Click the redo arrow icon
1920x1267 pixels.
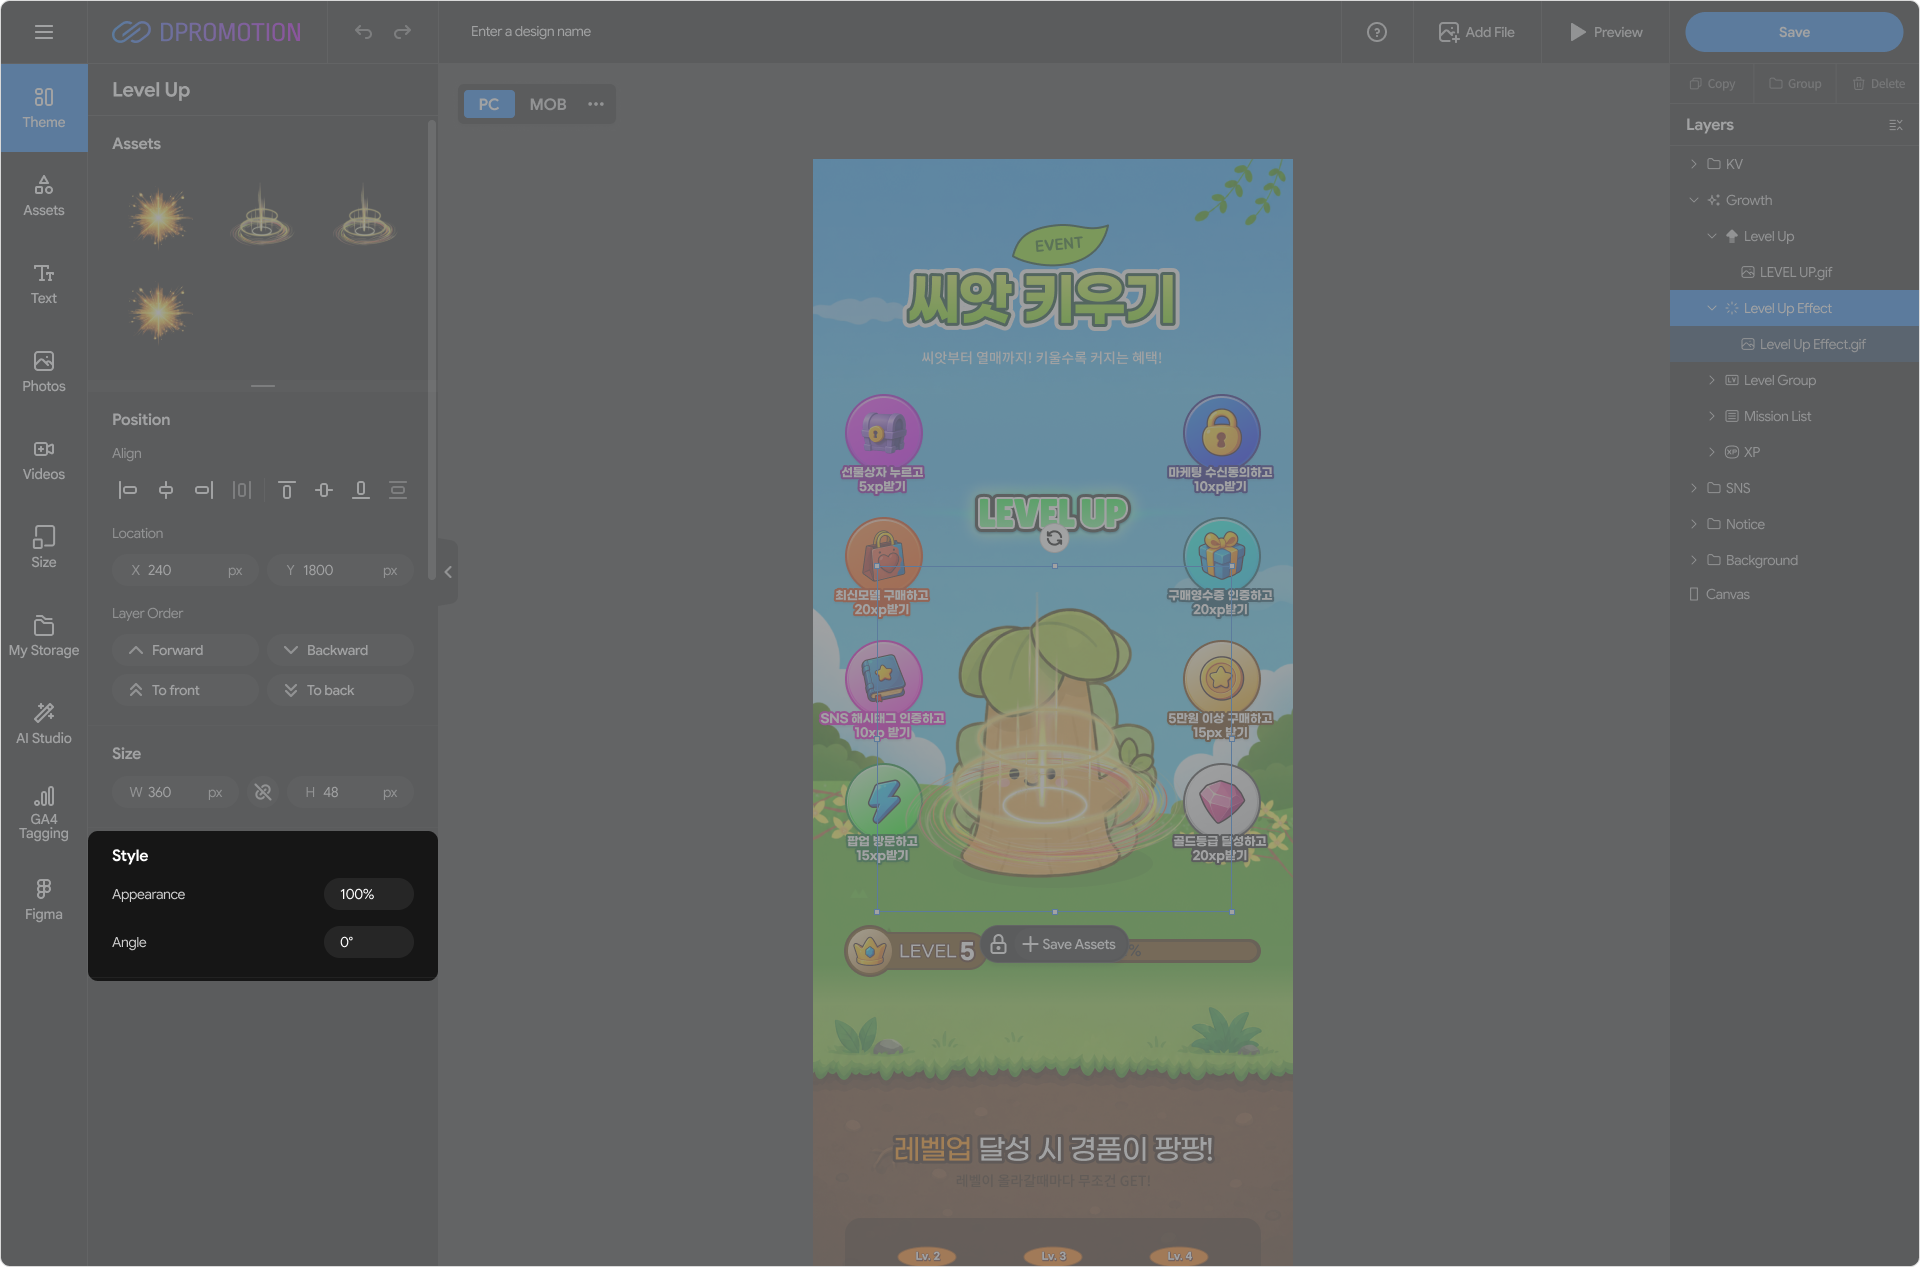coord(402,32)
